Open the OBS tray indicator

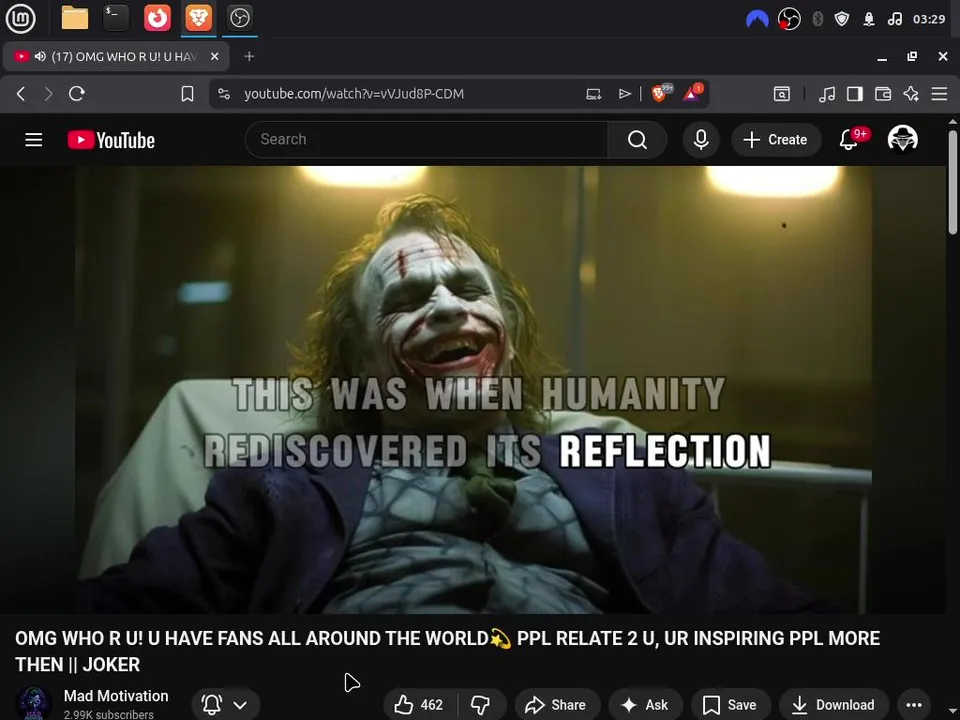point(789,19)
